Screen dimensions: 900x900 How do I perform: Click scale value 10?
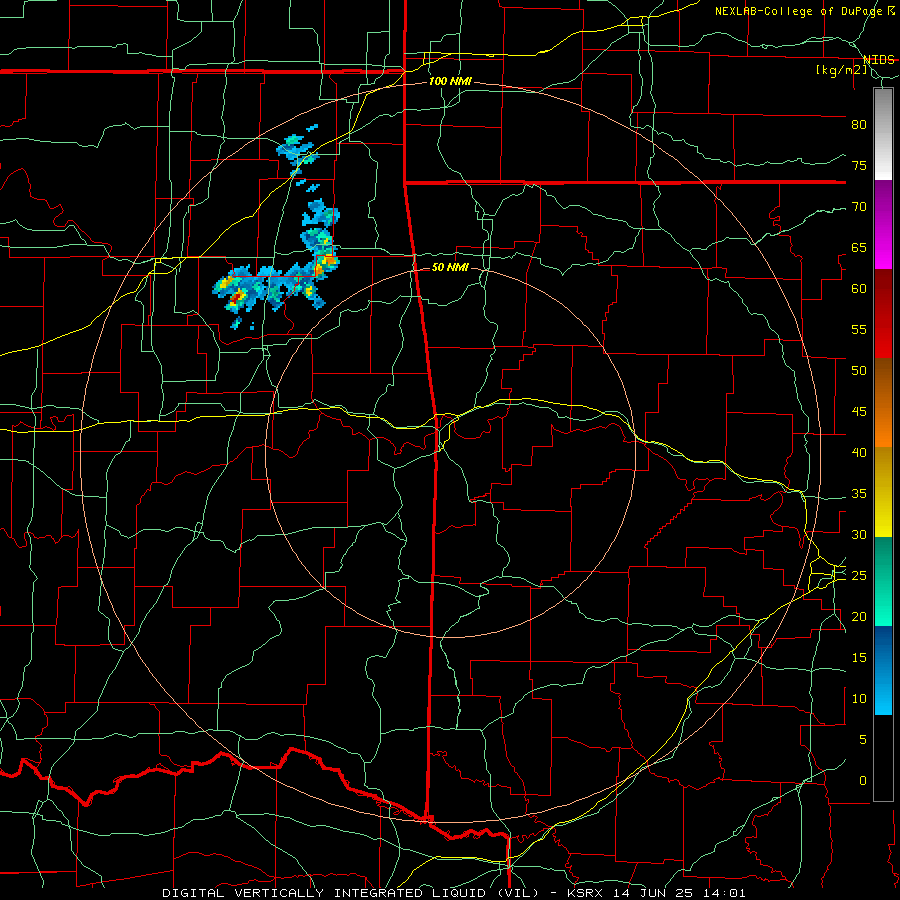tap(859, 699)
